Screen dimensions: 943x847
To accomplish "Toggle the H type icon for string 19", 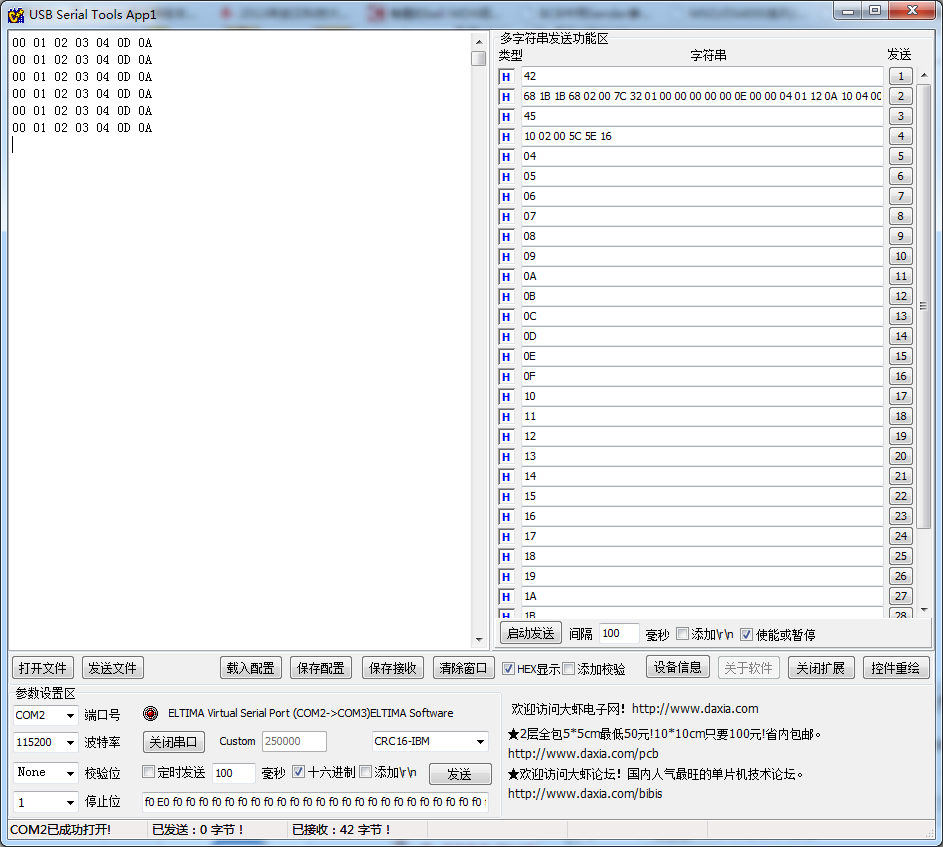I will [506, 576].
